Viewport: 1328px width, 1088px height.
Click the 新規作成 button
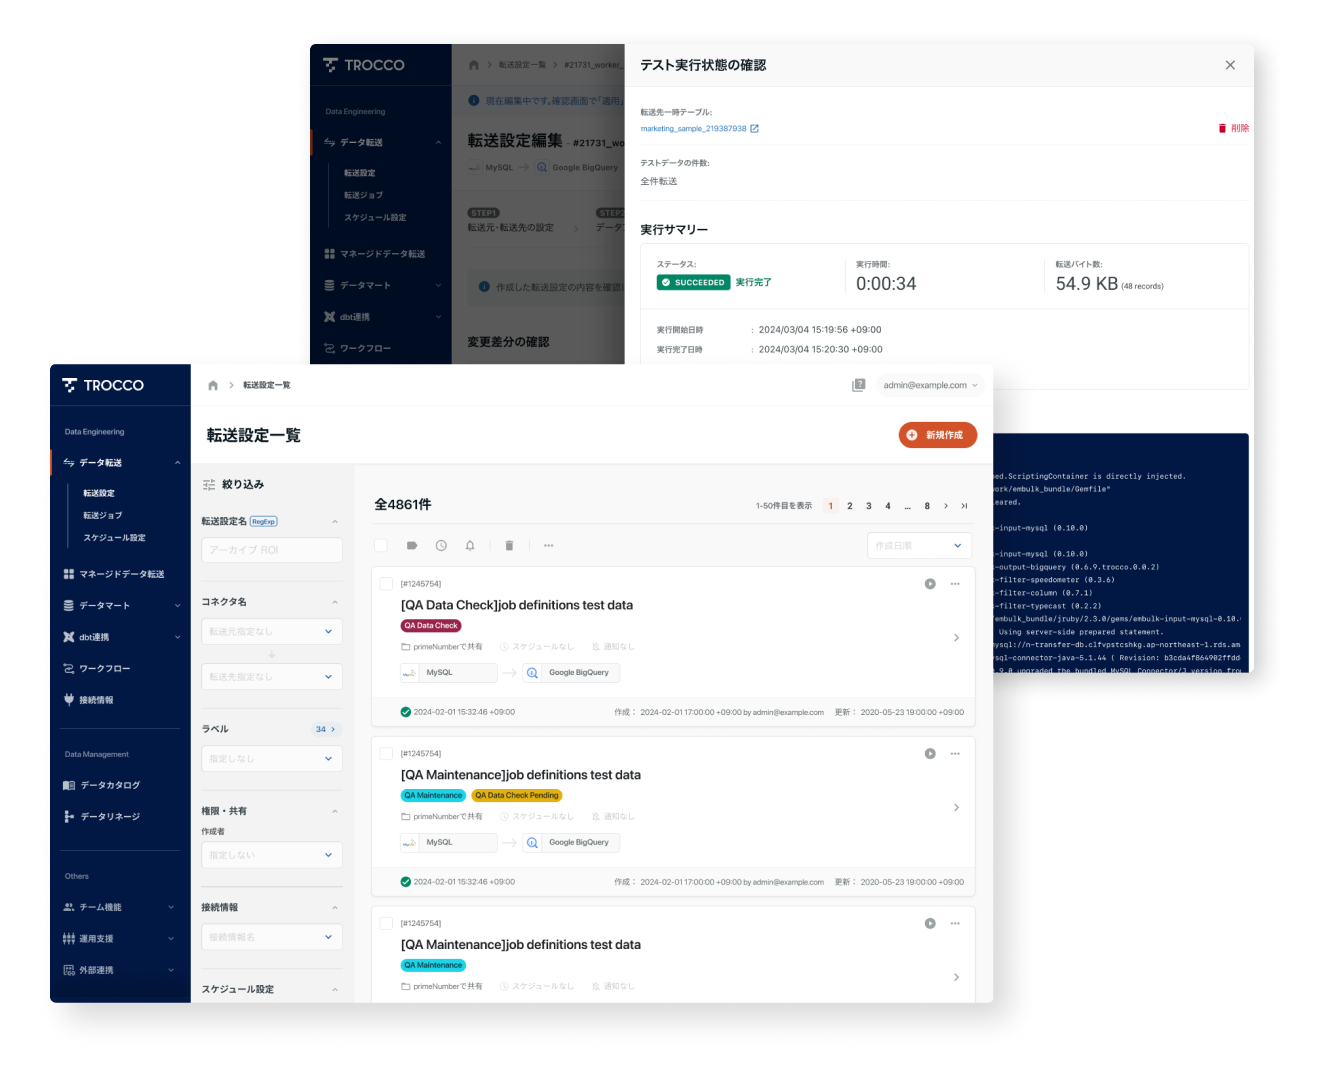[937, 435]
